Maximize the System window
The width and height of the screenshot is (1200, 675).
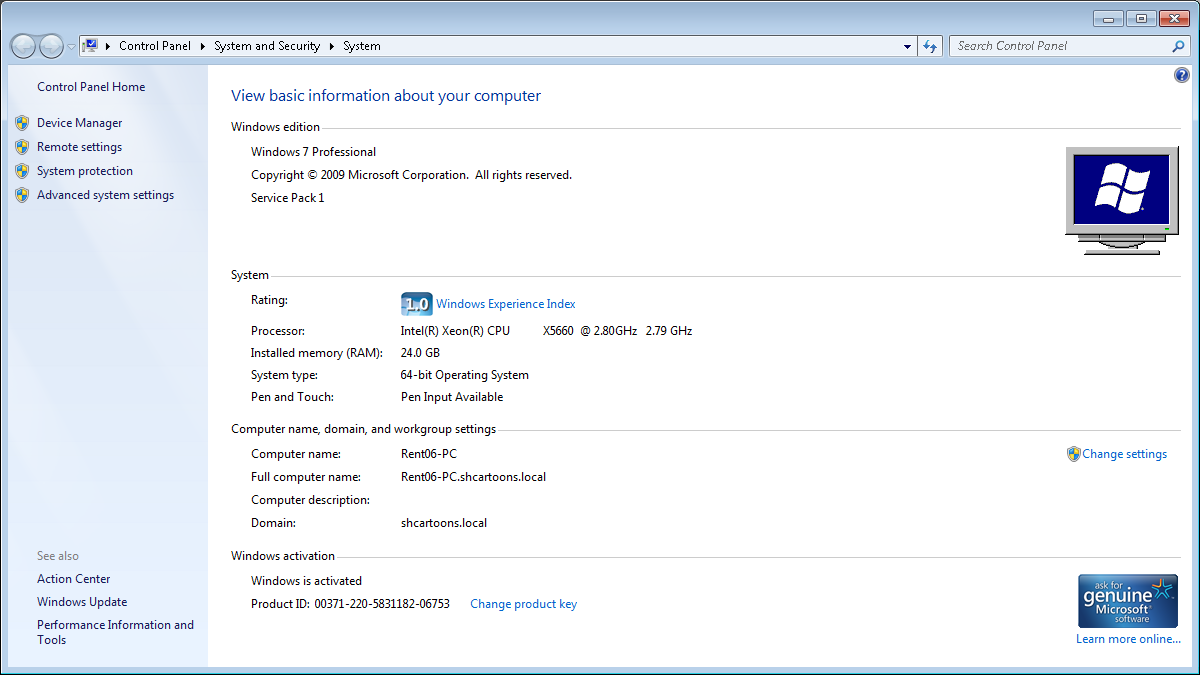click(x=1141, y=18)
